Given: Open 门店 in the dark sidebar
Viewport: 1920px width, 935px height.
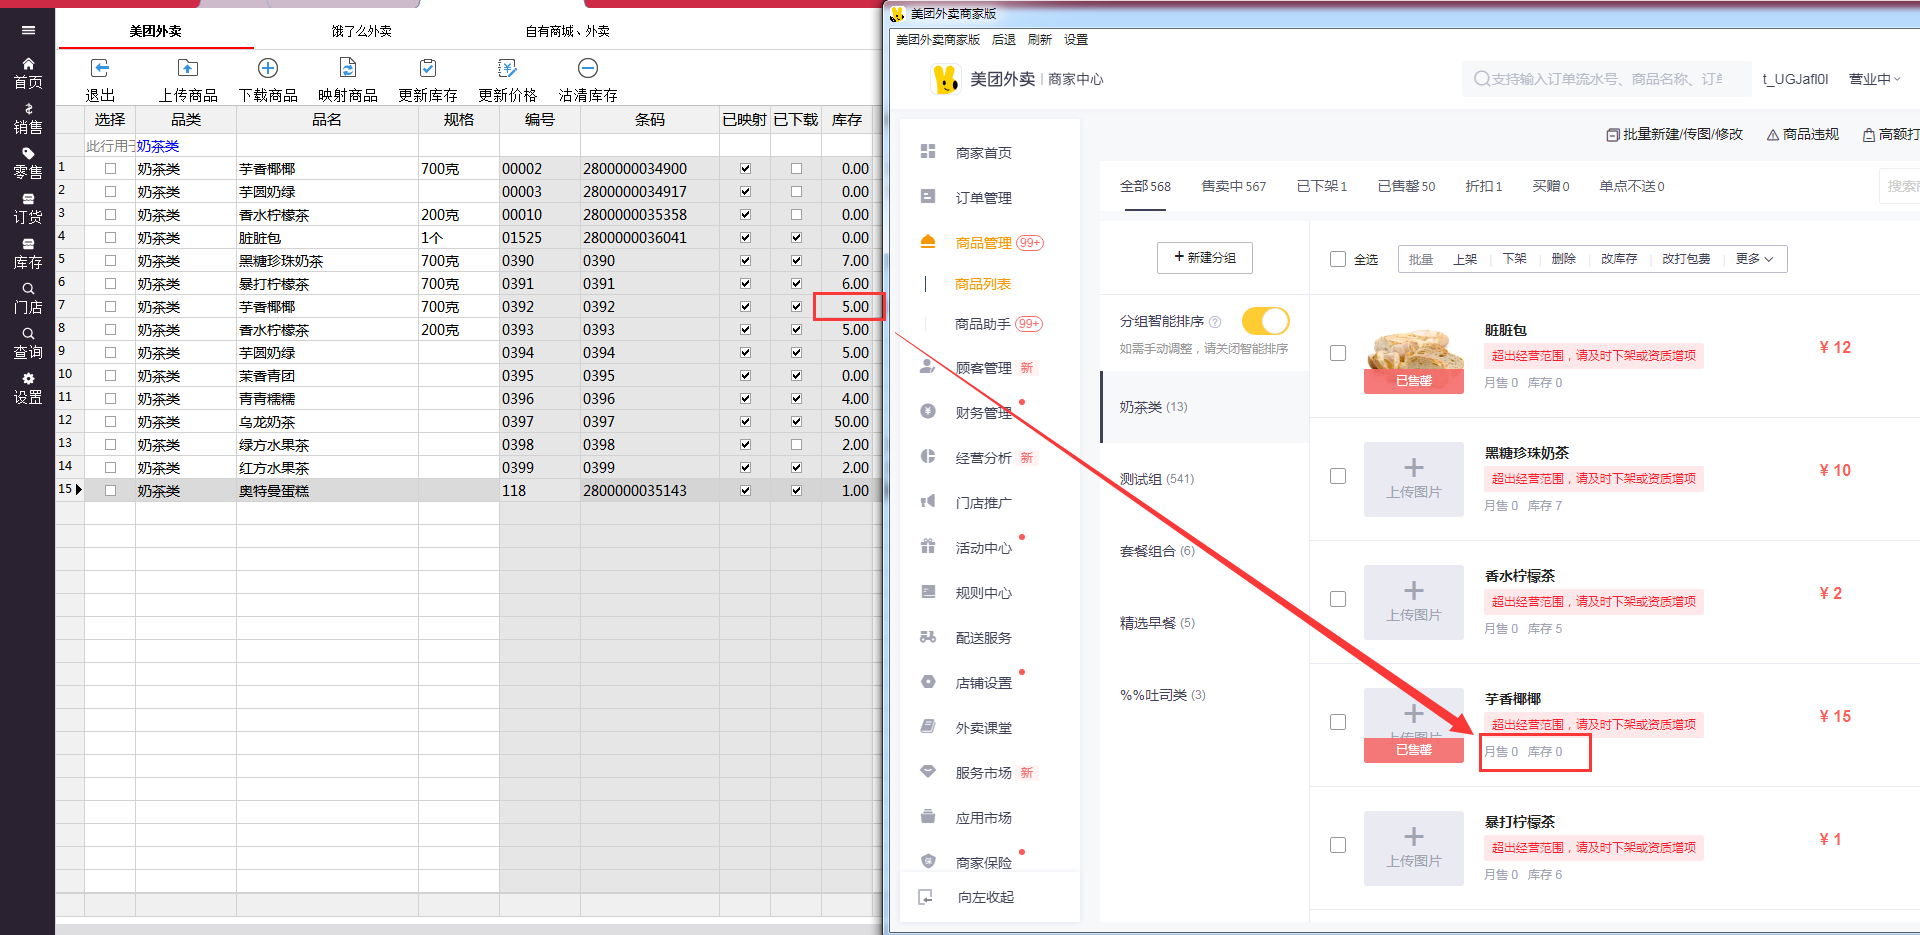Looking at the screenshot, I should tap(28, 299).
